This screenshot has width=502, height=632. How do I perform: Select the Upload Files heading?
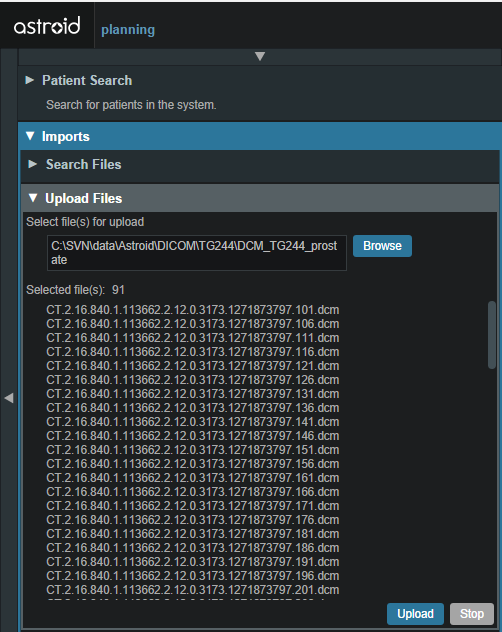pyautogui.click(x=83, y=198)
